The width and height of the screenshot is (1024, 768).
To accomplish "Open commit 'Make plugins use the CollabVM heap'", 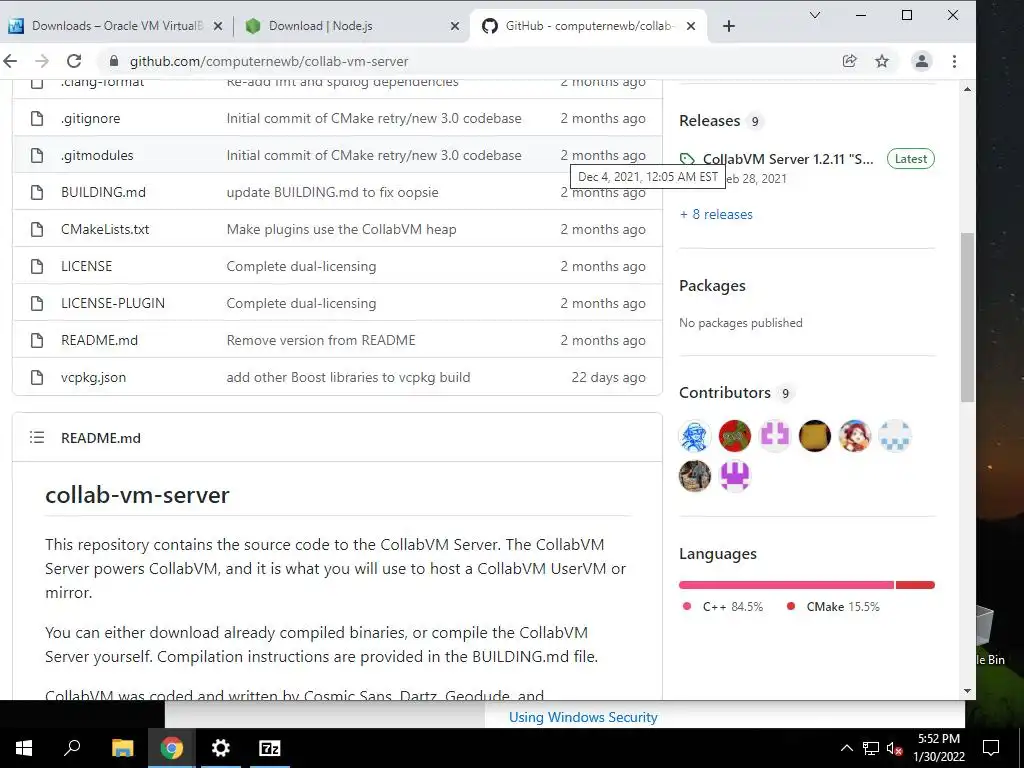I will point(342,229).
